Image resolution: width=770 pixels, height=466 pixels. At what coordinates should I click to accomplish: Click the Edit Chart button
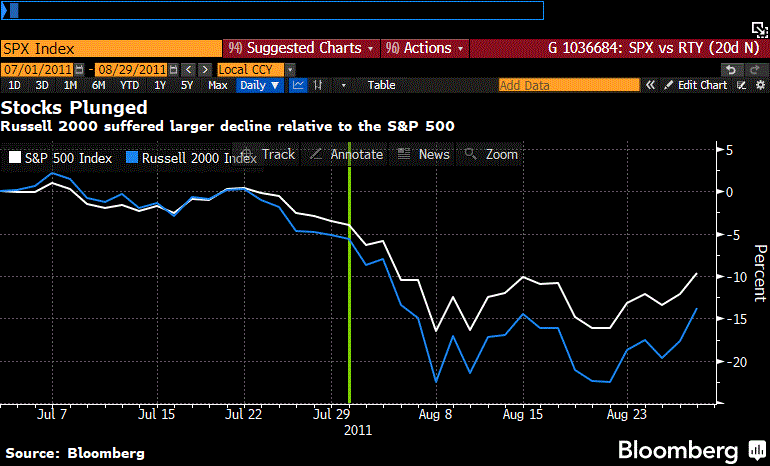pyautogui.click(x=696, y=85)
